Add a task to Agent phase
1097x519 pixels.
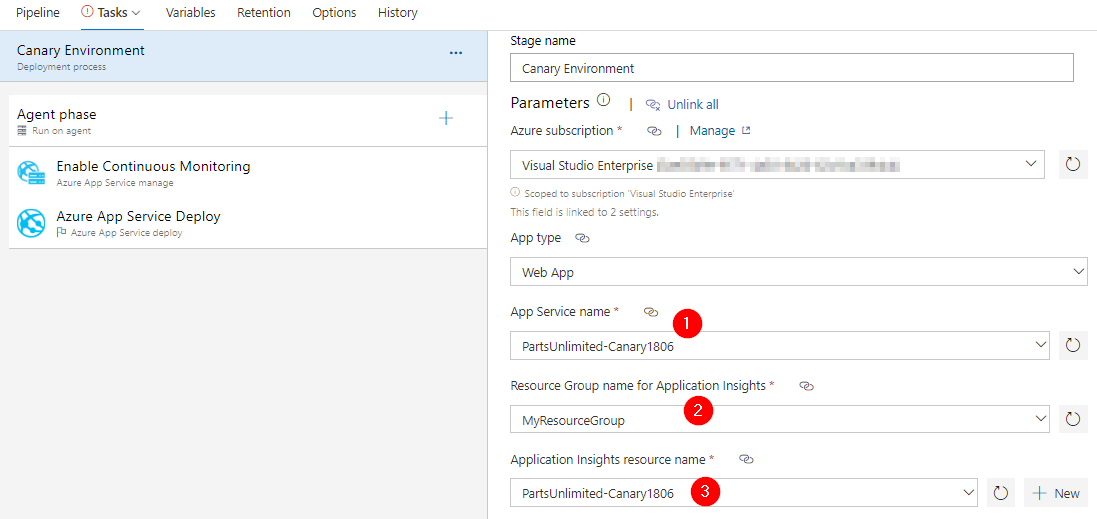pos(446,118)
